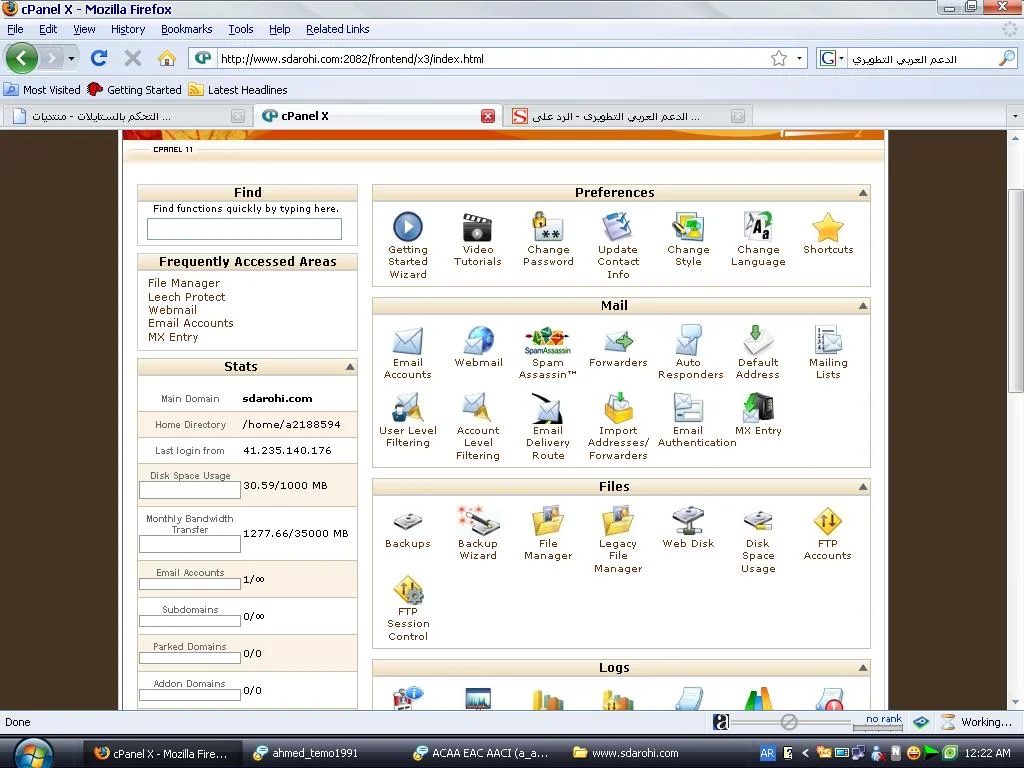
Task: Launch the Backup Wizard
Action: pos(477,520)
